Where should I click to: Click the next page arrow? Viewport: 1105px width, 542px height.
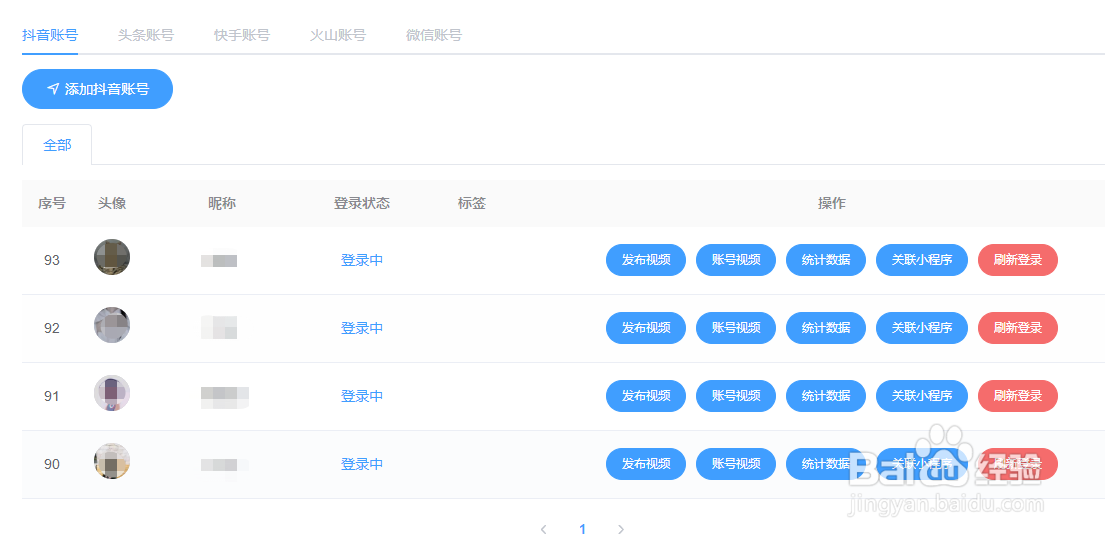click(621, 529)
